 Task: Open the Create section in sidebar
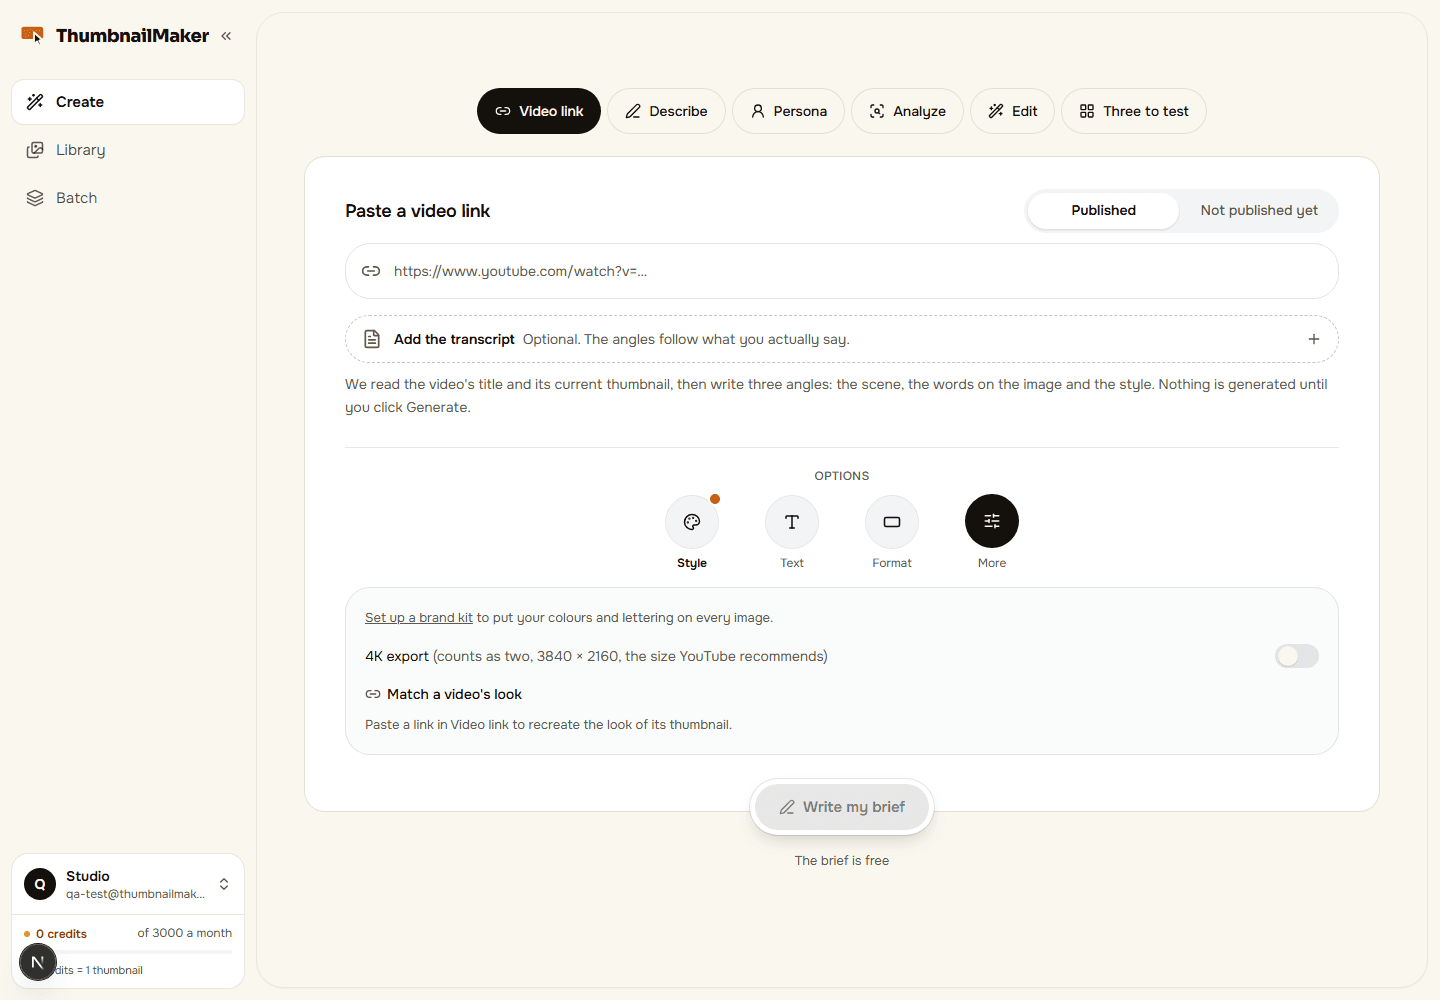click(128, 102)
